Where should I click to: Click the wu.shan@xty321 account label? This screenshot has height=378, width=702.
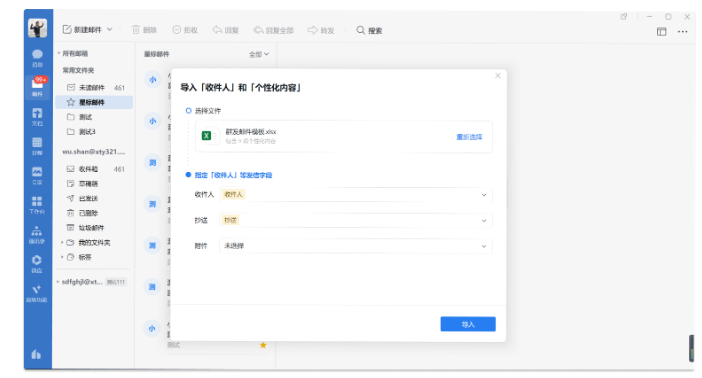point(94,151)
